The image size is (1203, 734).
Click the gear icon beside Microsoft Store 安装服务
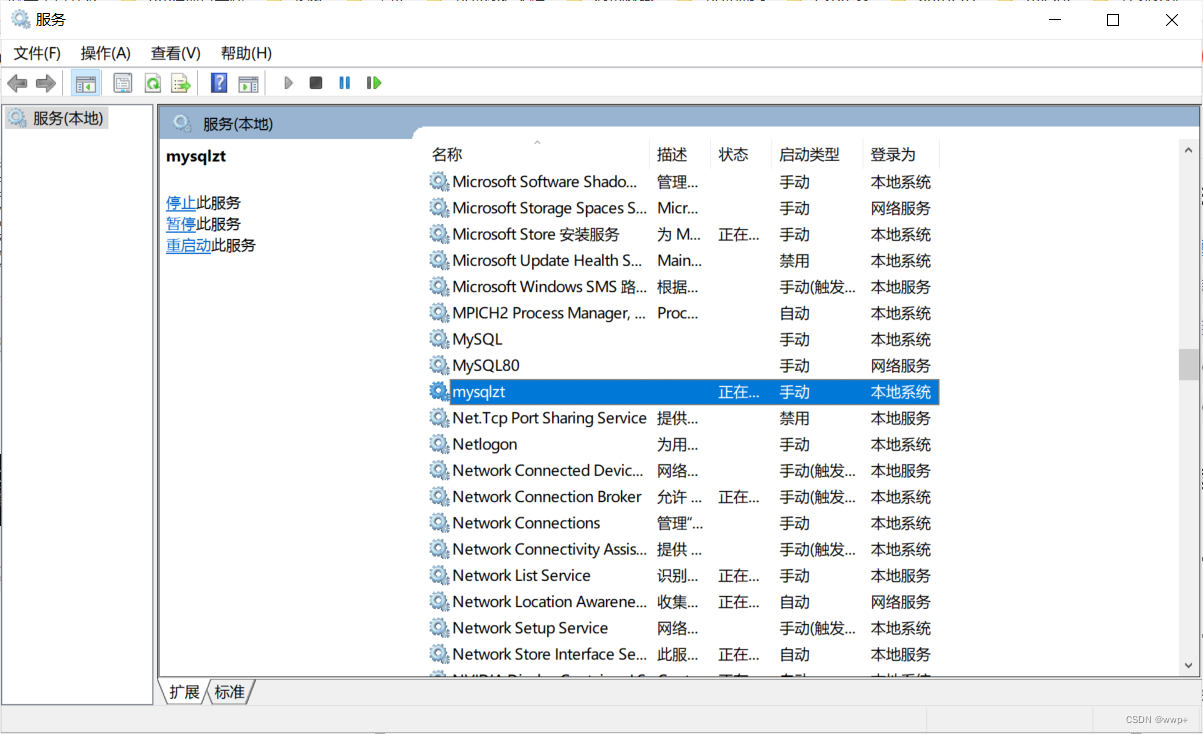[x=439, y=234]
